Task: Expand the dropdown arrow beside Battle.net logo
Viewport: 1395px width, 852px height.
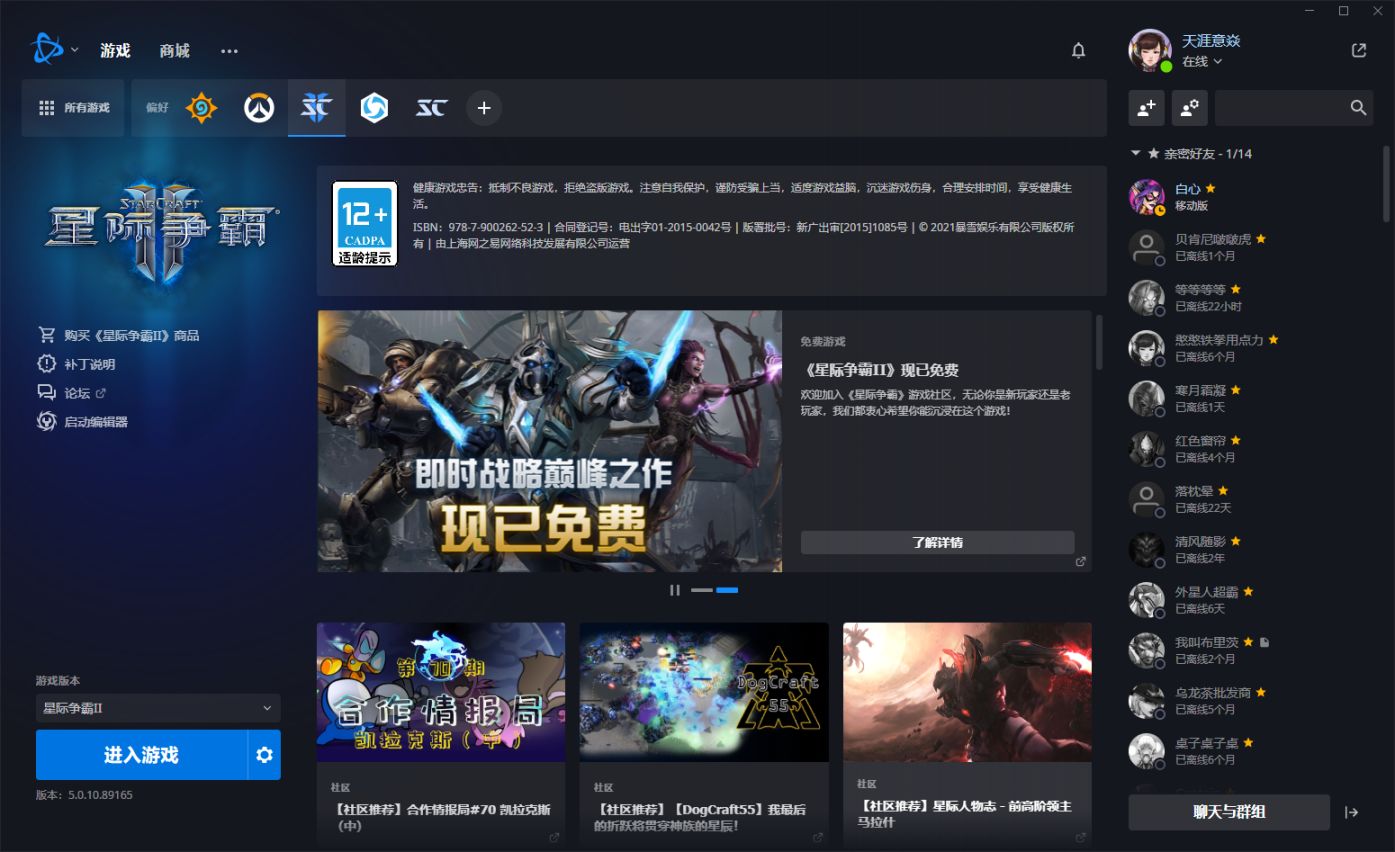Action: pos(75,50)
